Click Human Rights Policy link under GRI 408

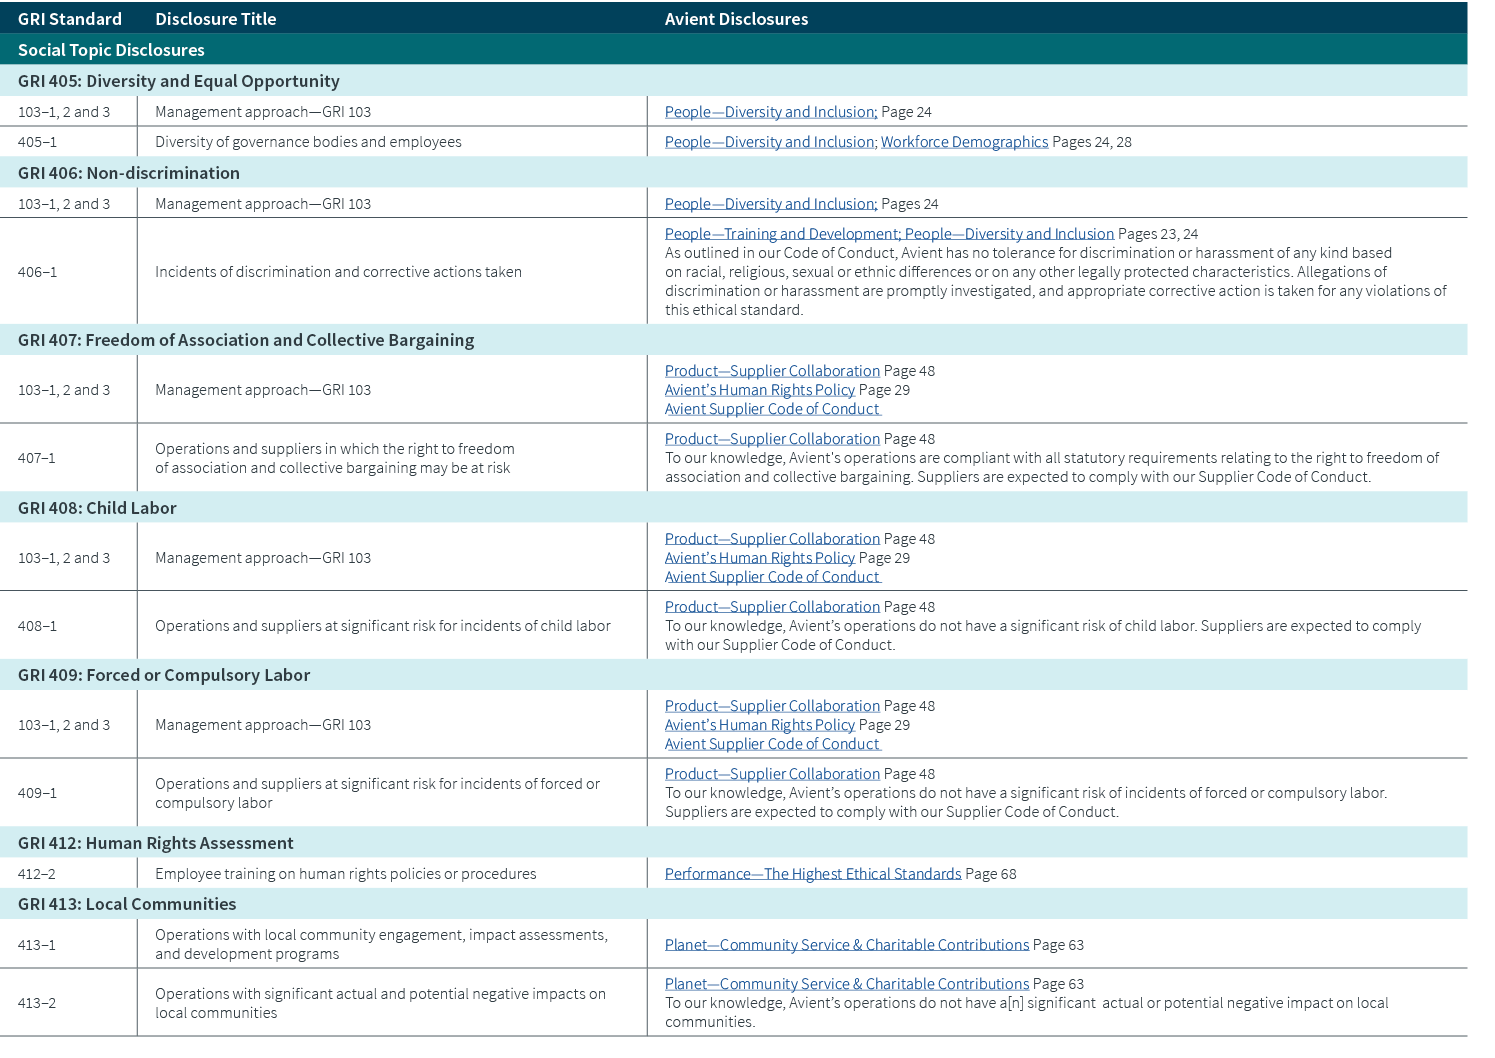point(759,558)
